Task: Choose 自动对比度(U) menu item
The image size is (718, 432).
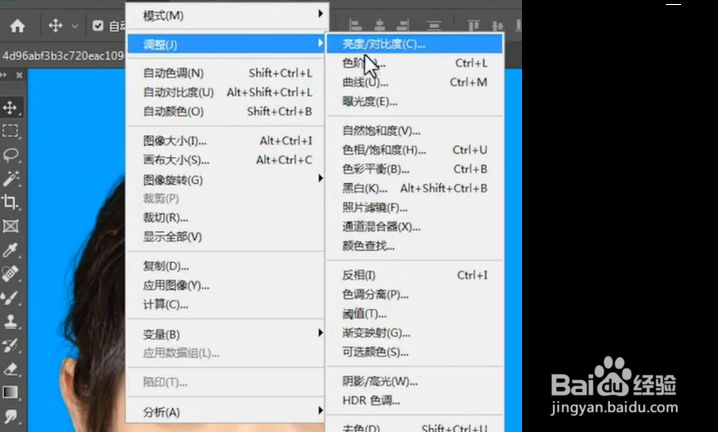Action: 226,93
